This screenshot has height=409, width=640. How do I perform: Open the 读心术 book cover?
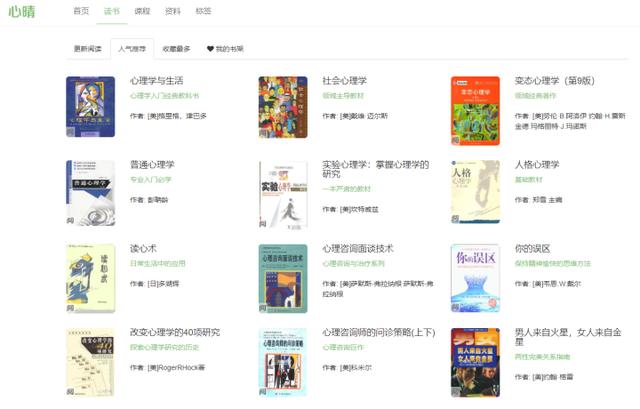pyautogui.click(x=91, y=278)
